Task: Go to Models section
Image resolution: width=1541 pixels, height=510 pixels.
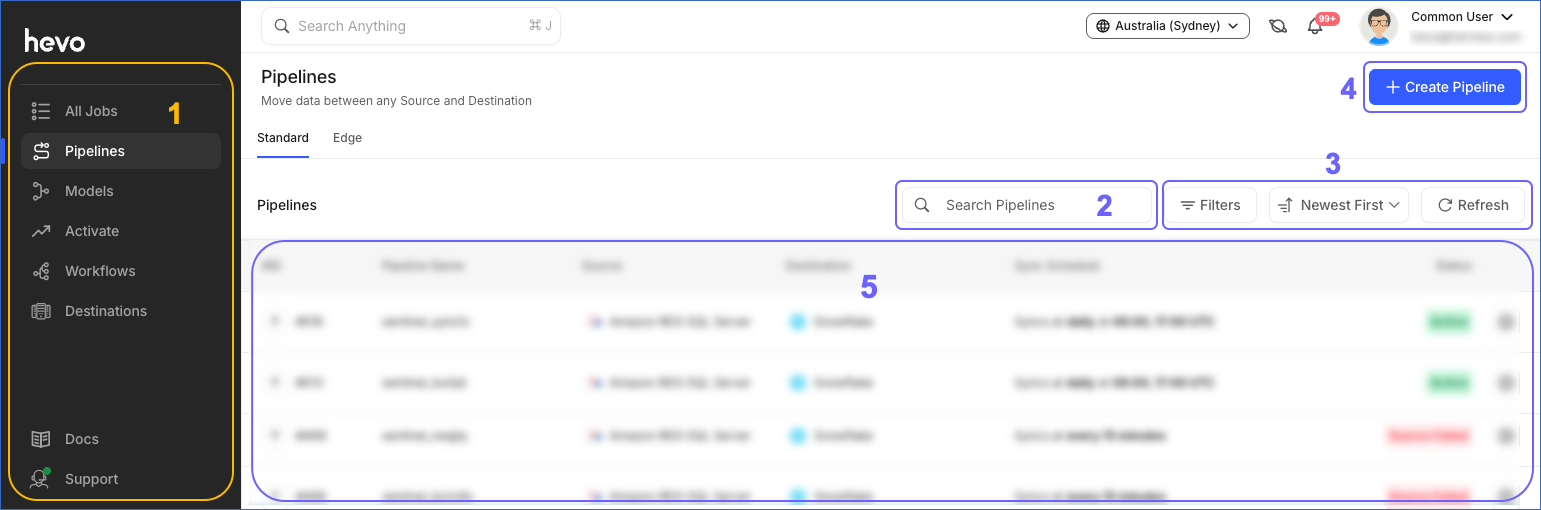Action: tap(120, 191)
